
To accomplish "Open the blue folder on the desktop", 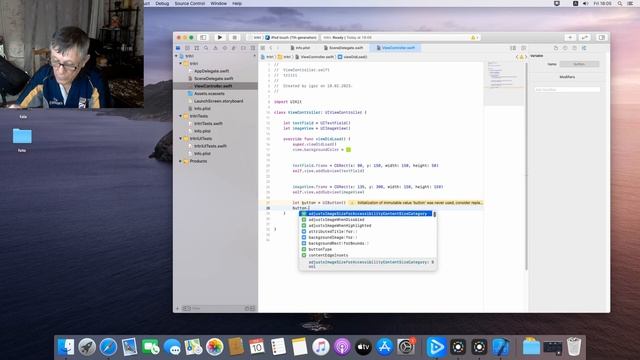I will (22, 136).
